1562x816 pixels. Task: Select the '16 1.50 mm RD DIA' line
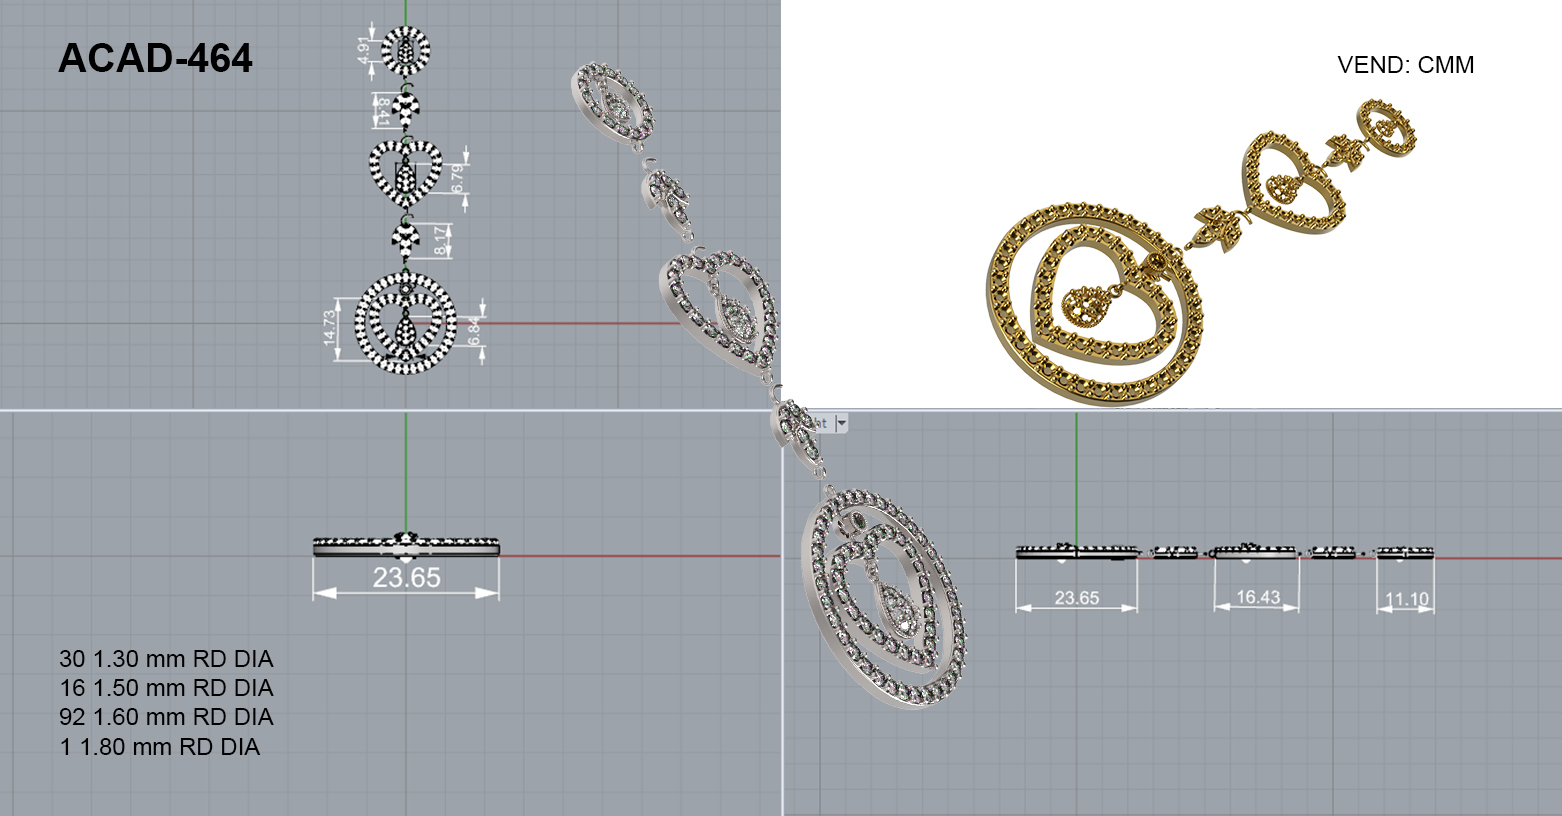click(166, 688)
